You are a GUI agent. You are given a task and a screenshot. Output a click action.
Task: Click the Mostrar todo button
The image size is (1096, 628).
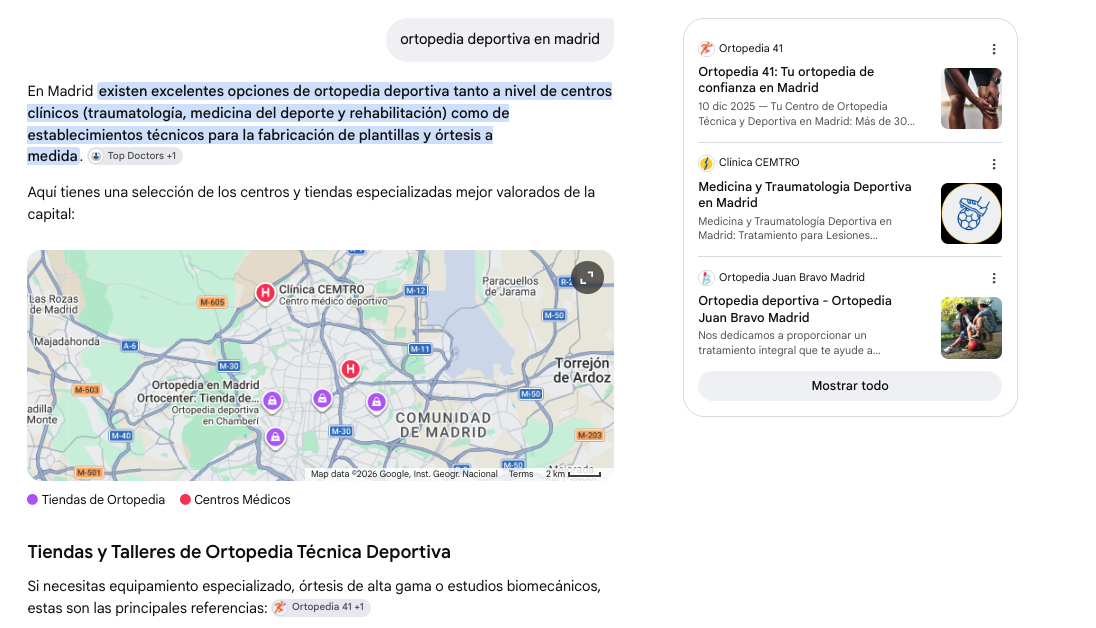[849, 385]
